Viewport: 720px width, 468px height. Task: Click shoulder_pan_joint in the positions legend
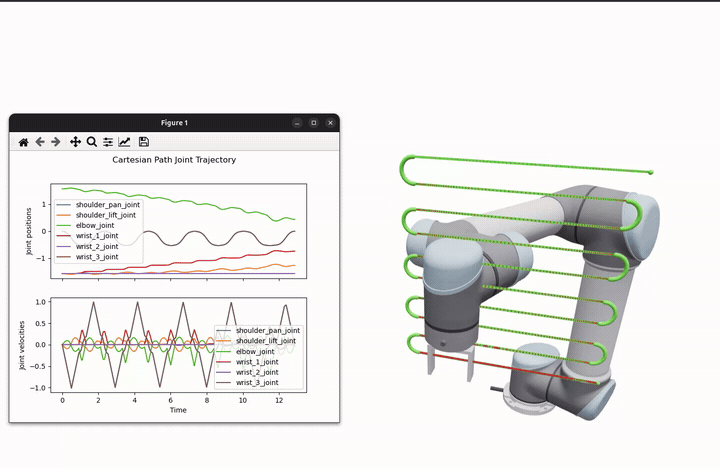[x=108, y=205]
